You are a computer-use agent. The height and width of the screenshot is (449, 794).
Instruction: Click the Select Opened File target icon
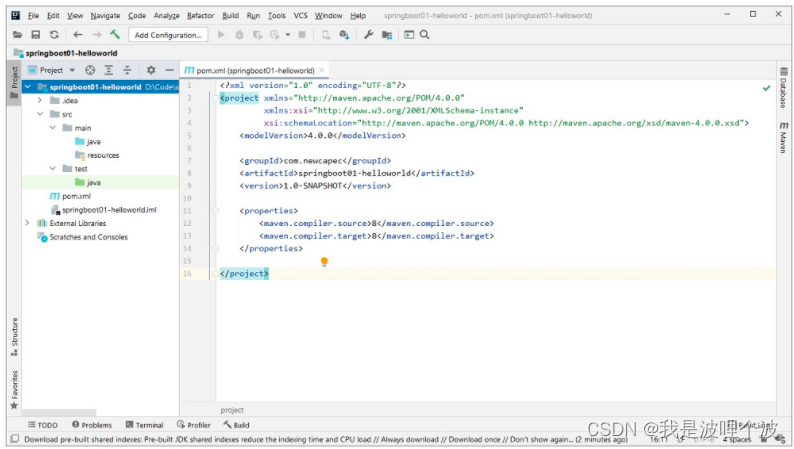[90, 70]
